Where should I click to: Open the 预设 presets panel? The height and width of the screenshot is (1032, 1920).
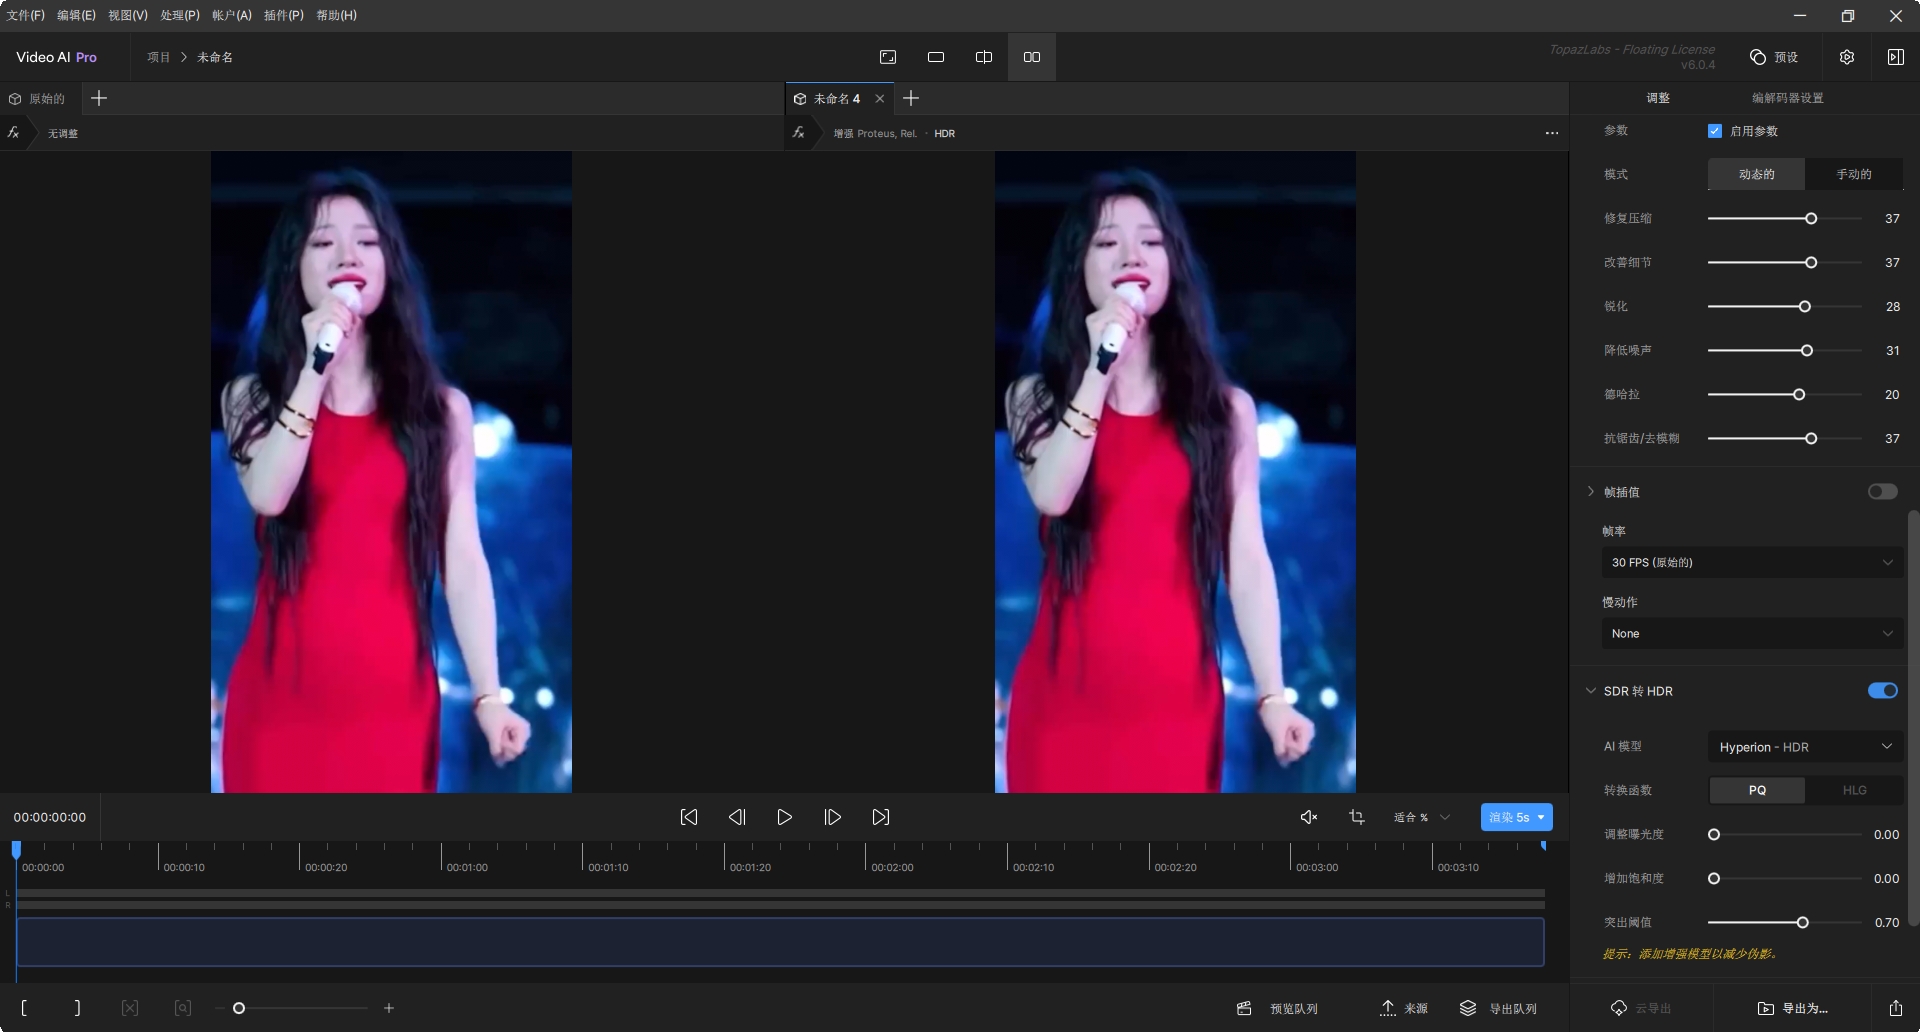[1774, 57]
